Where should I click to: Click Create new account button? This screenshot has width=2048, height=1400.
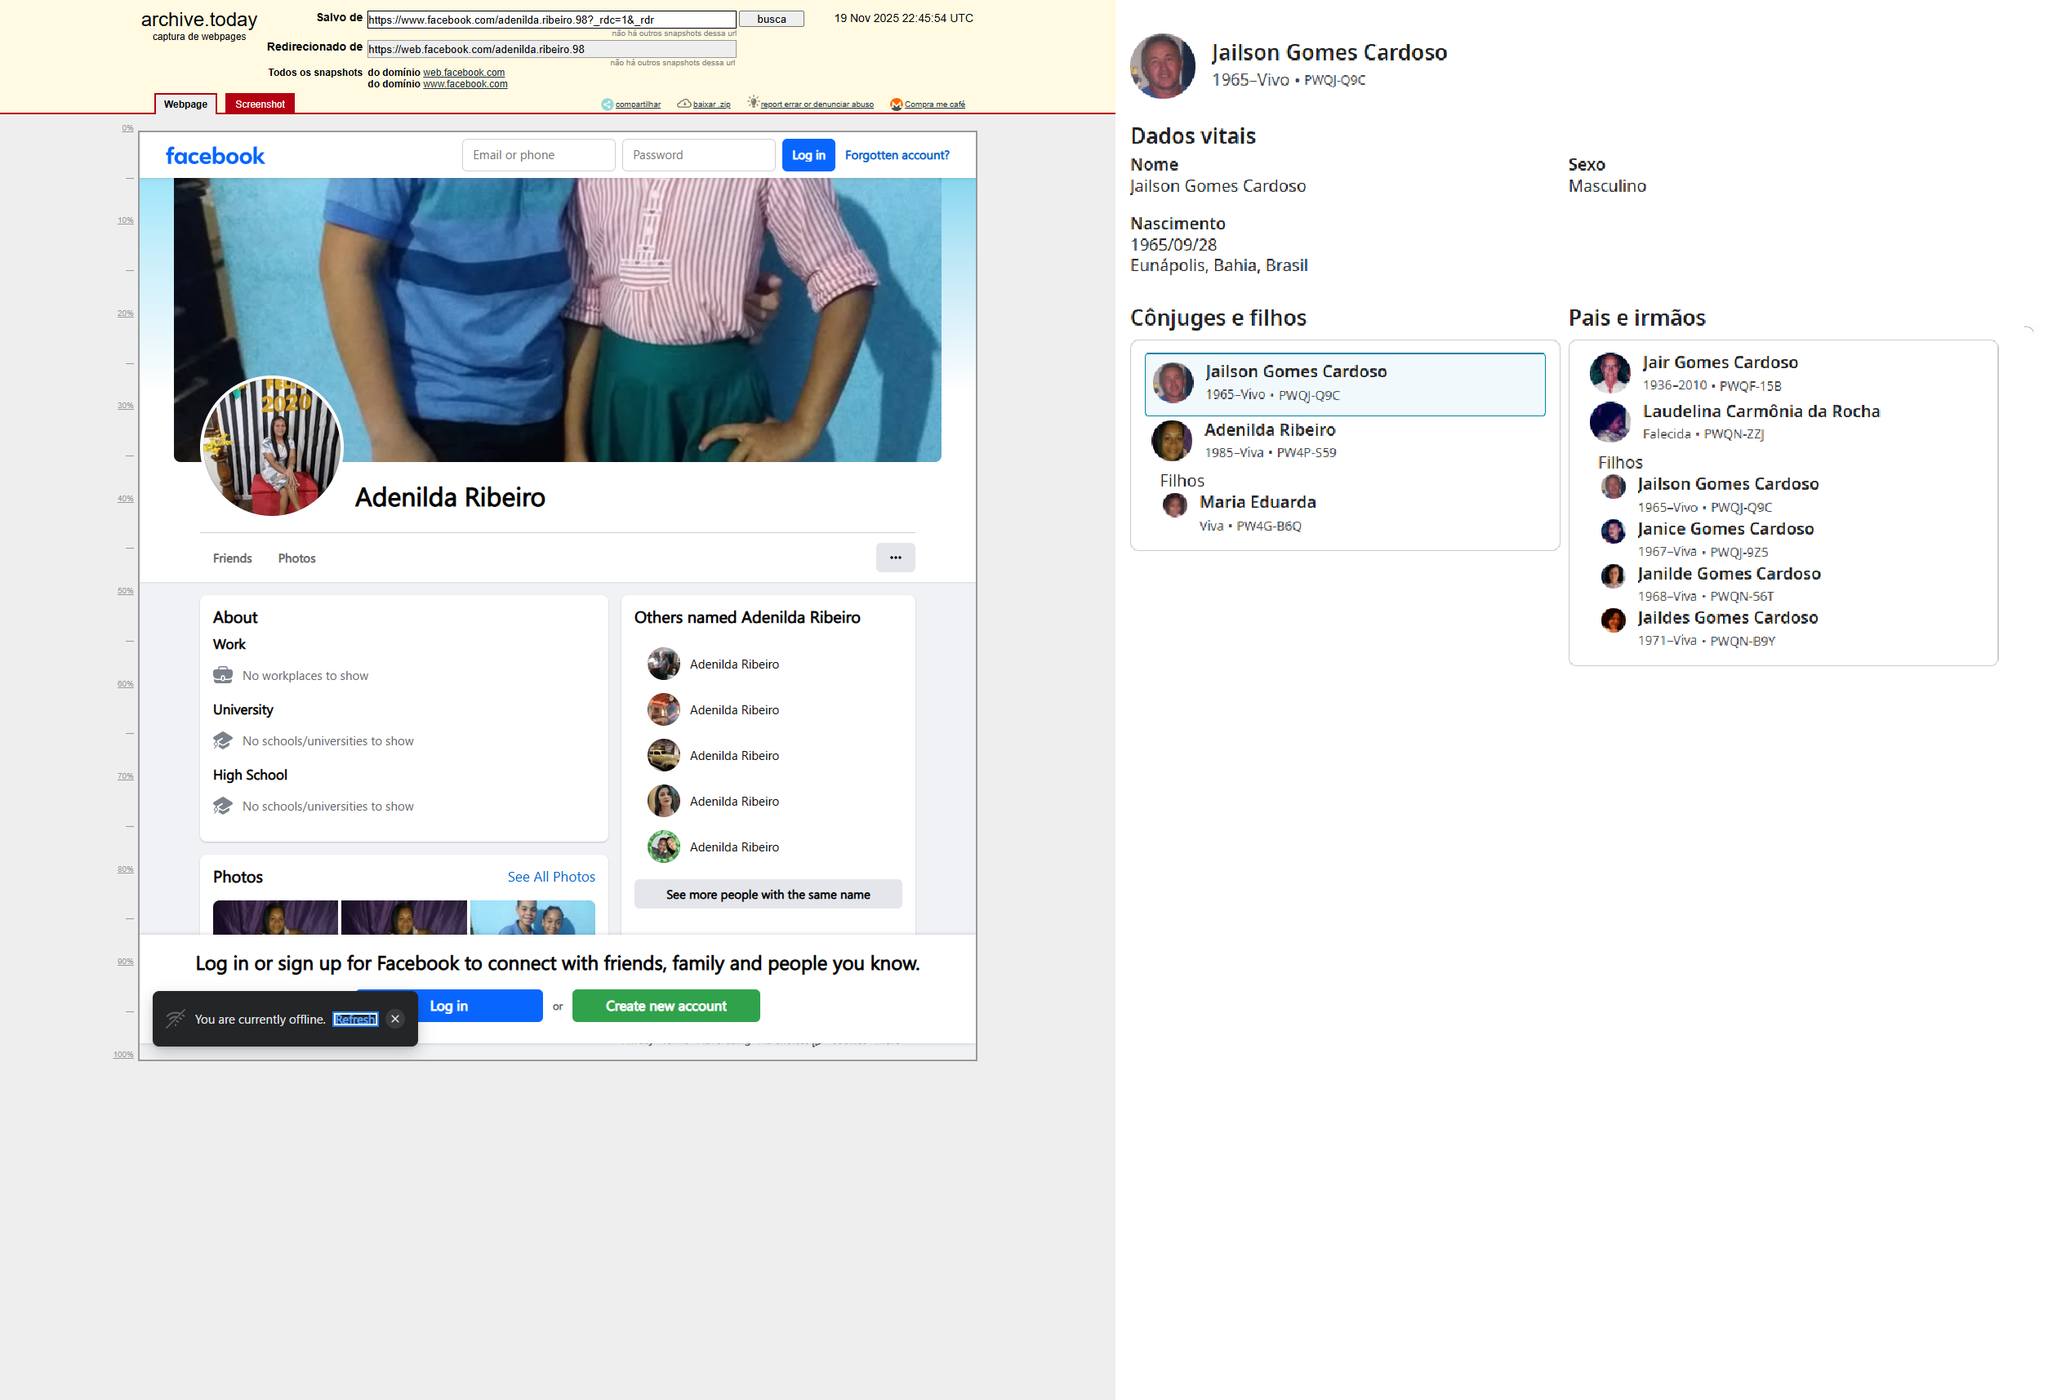pos(666,1006)
